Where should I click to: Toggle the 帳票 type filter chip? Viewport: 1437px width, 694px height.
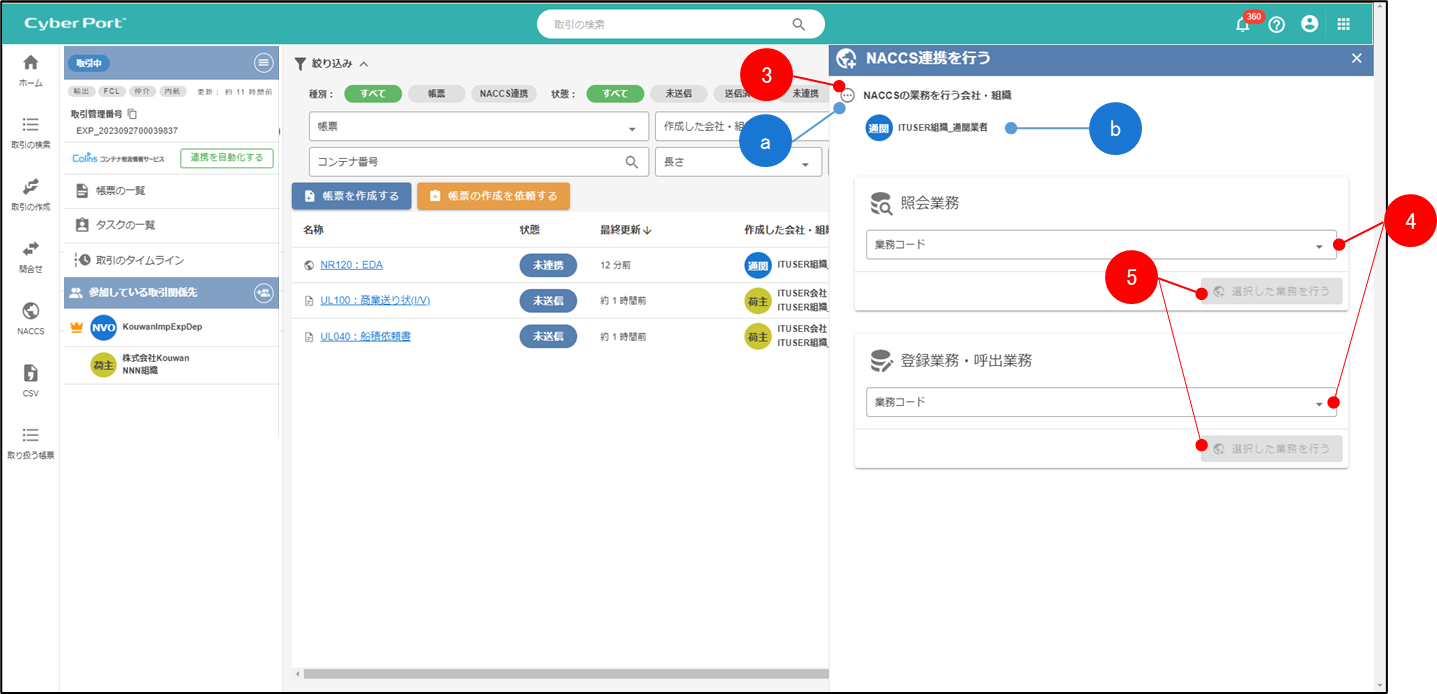pyautogui.click(x=437, y=94)
